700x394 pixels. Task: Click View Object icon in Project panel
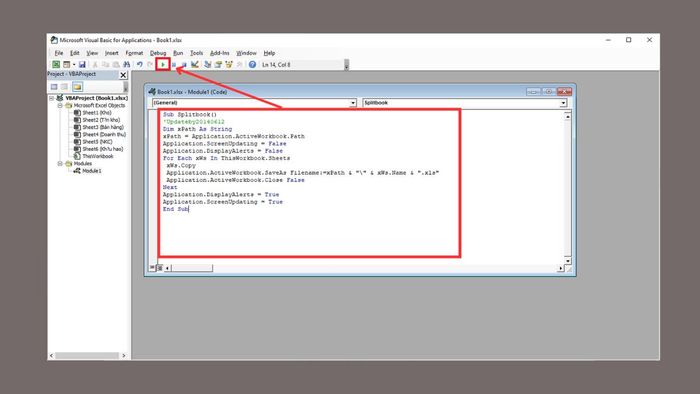pyautogui.click(x=65, y=87)
